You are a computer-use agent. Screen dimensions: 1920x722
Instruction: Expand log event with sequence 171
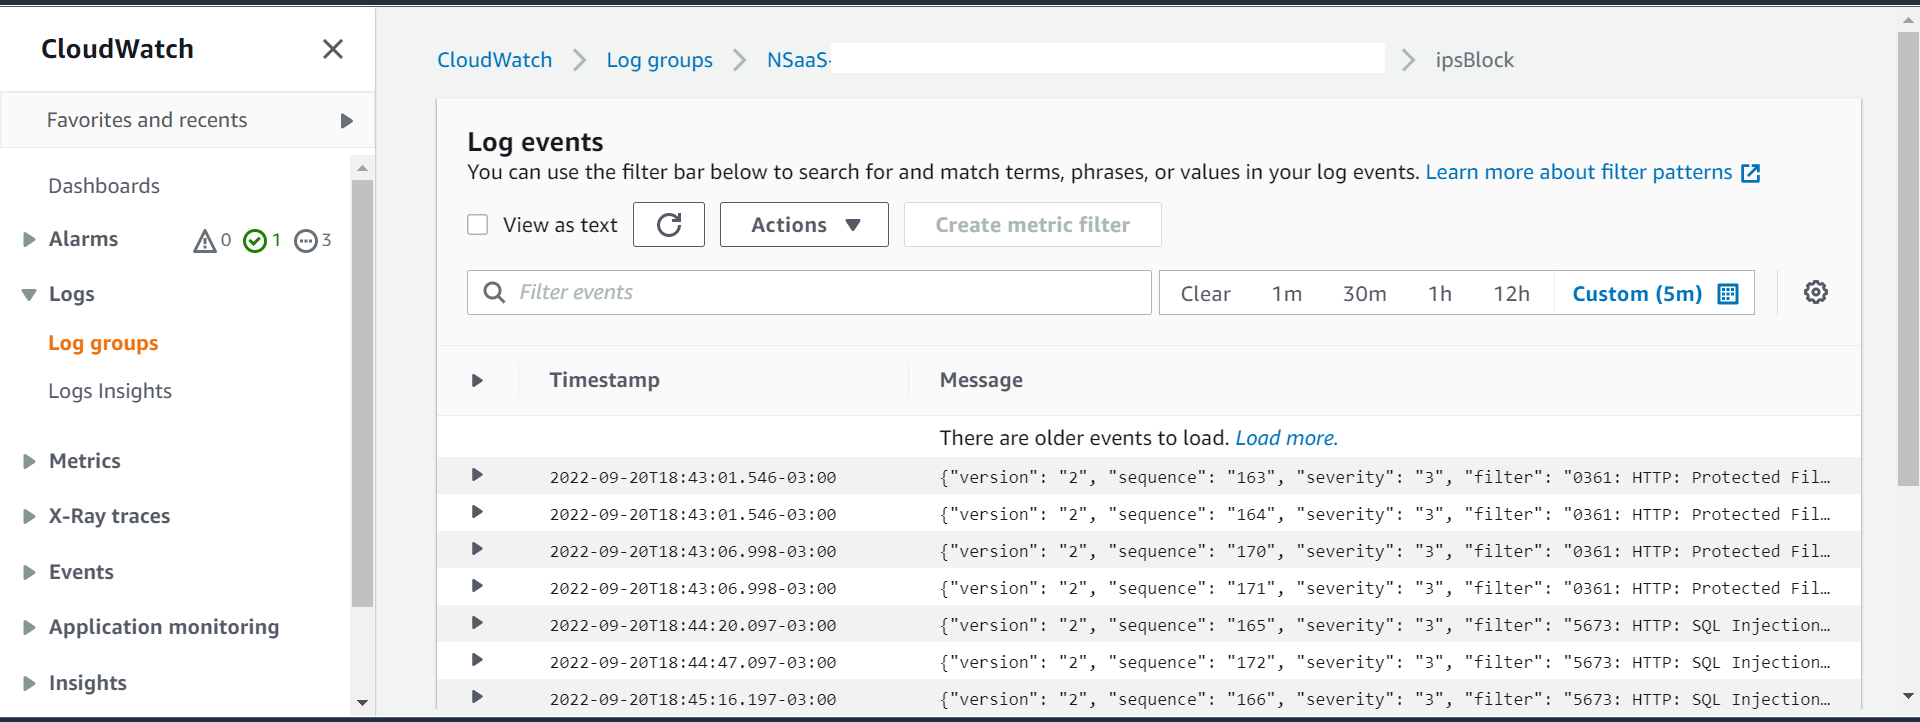477,586
